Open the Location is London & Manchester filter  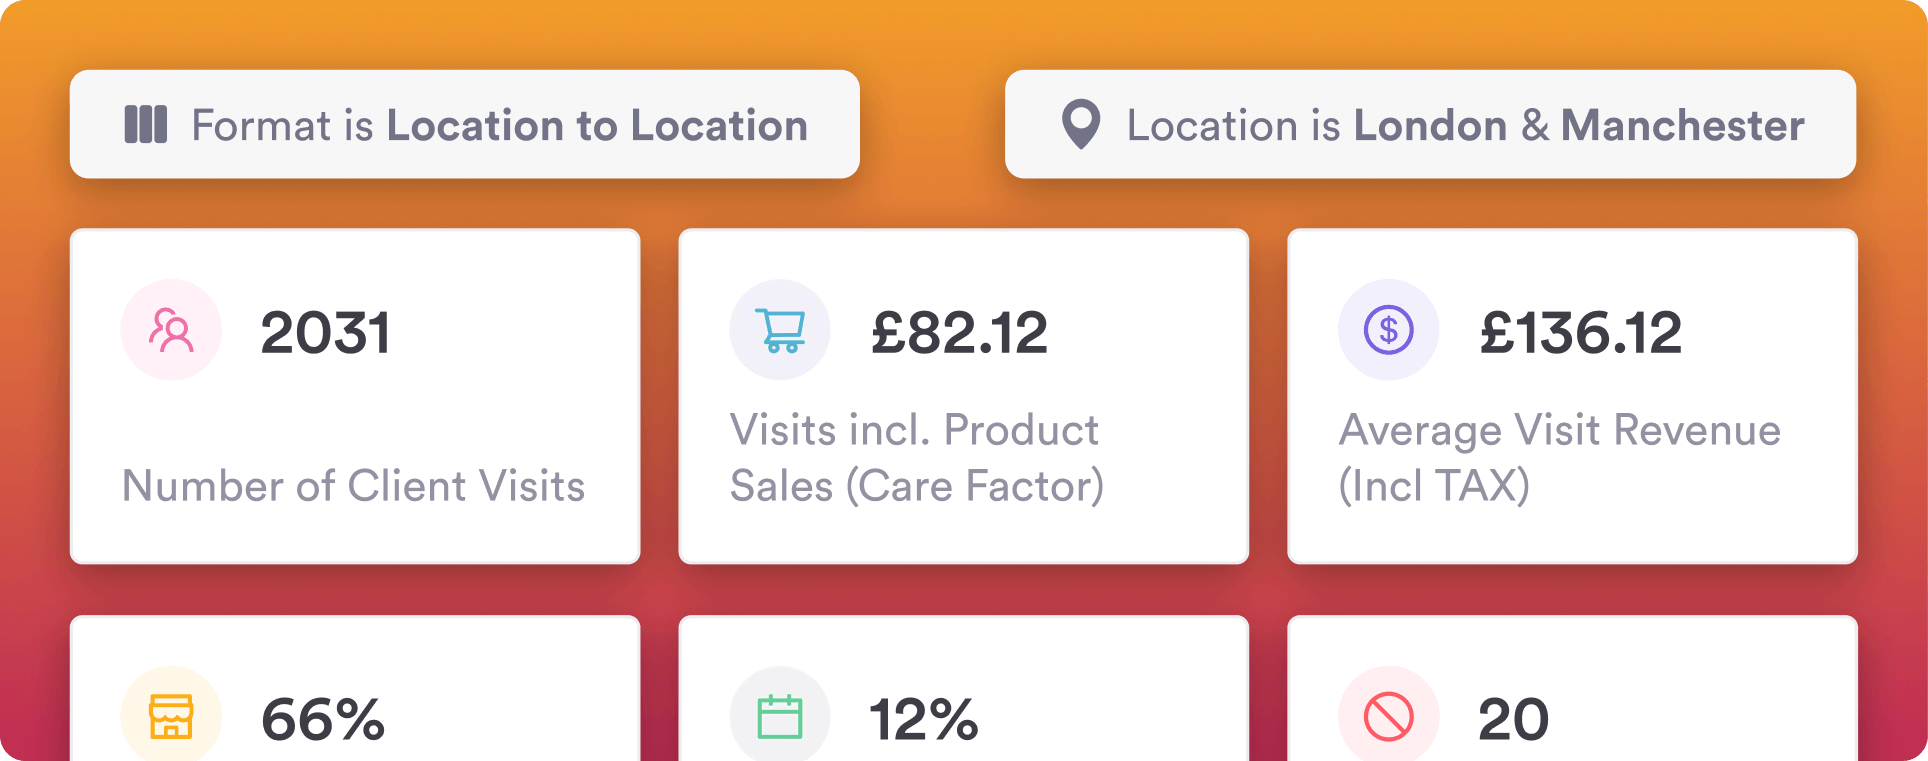click(x=1430, y=125)
